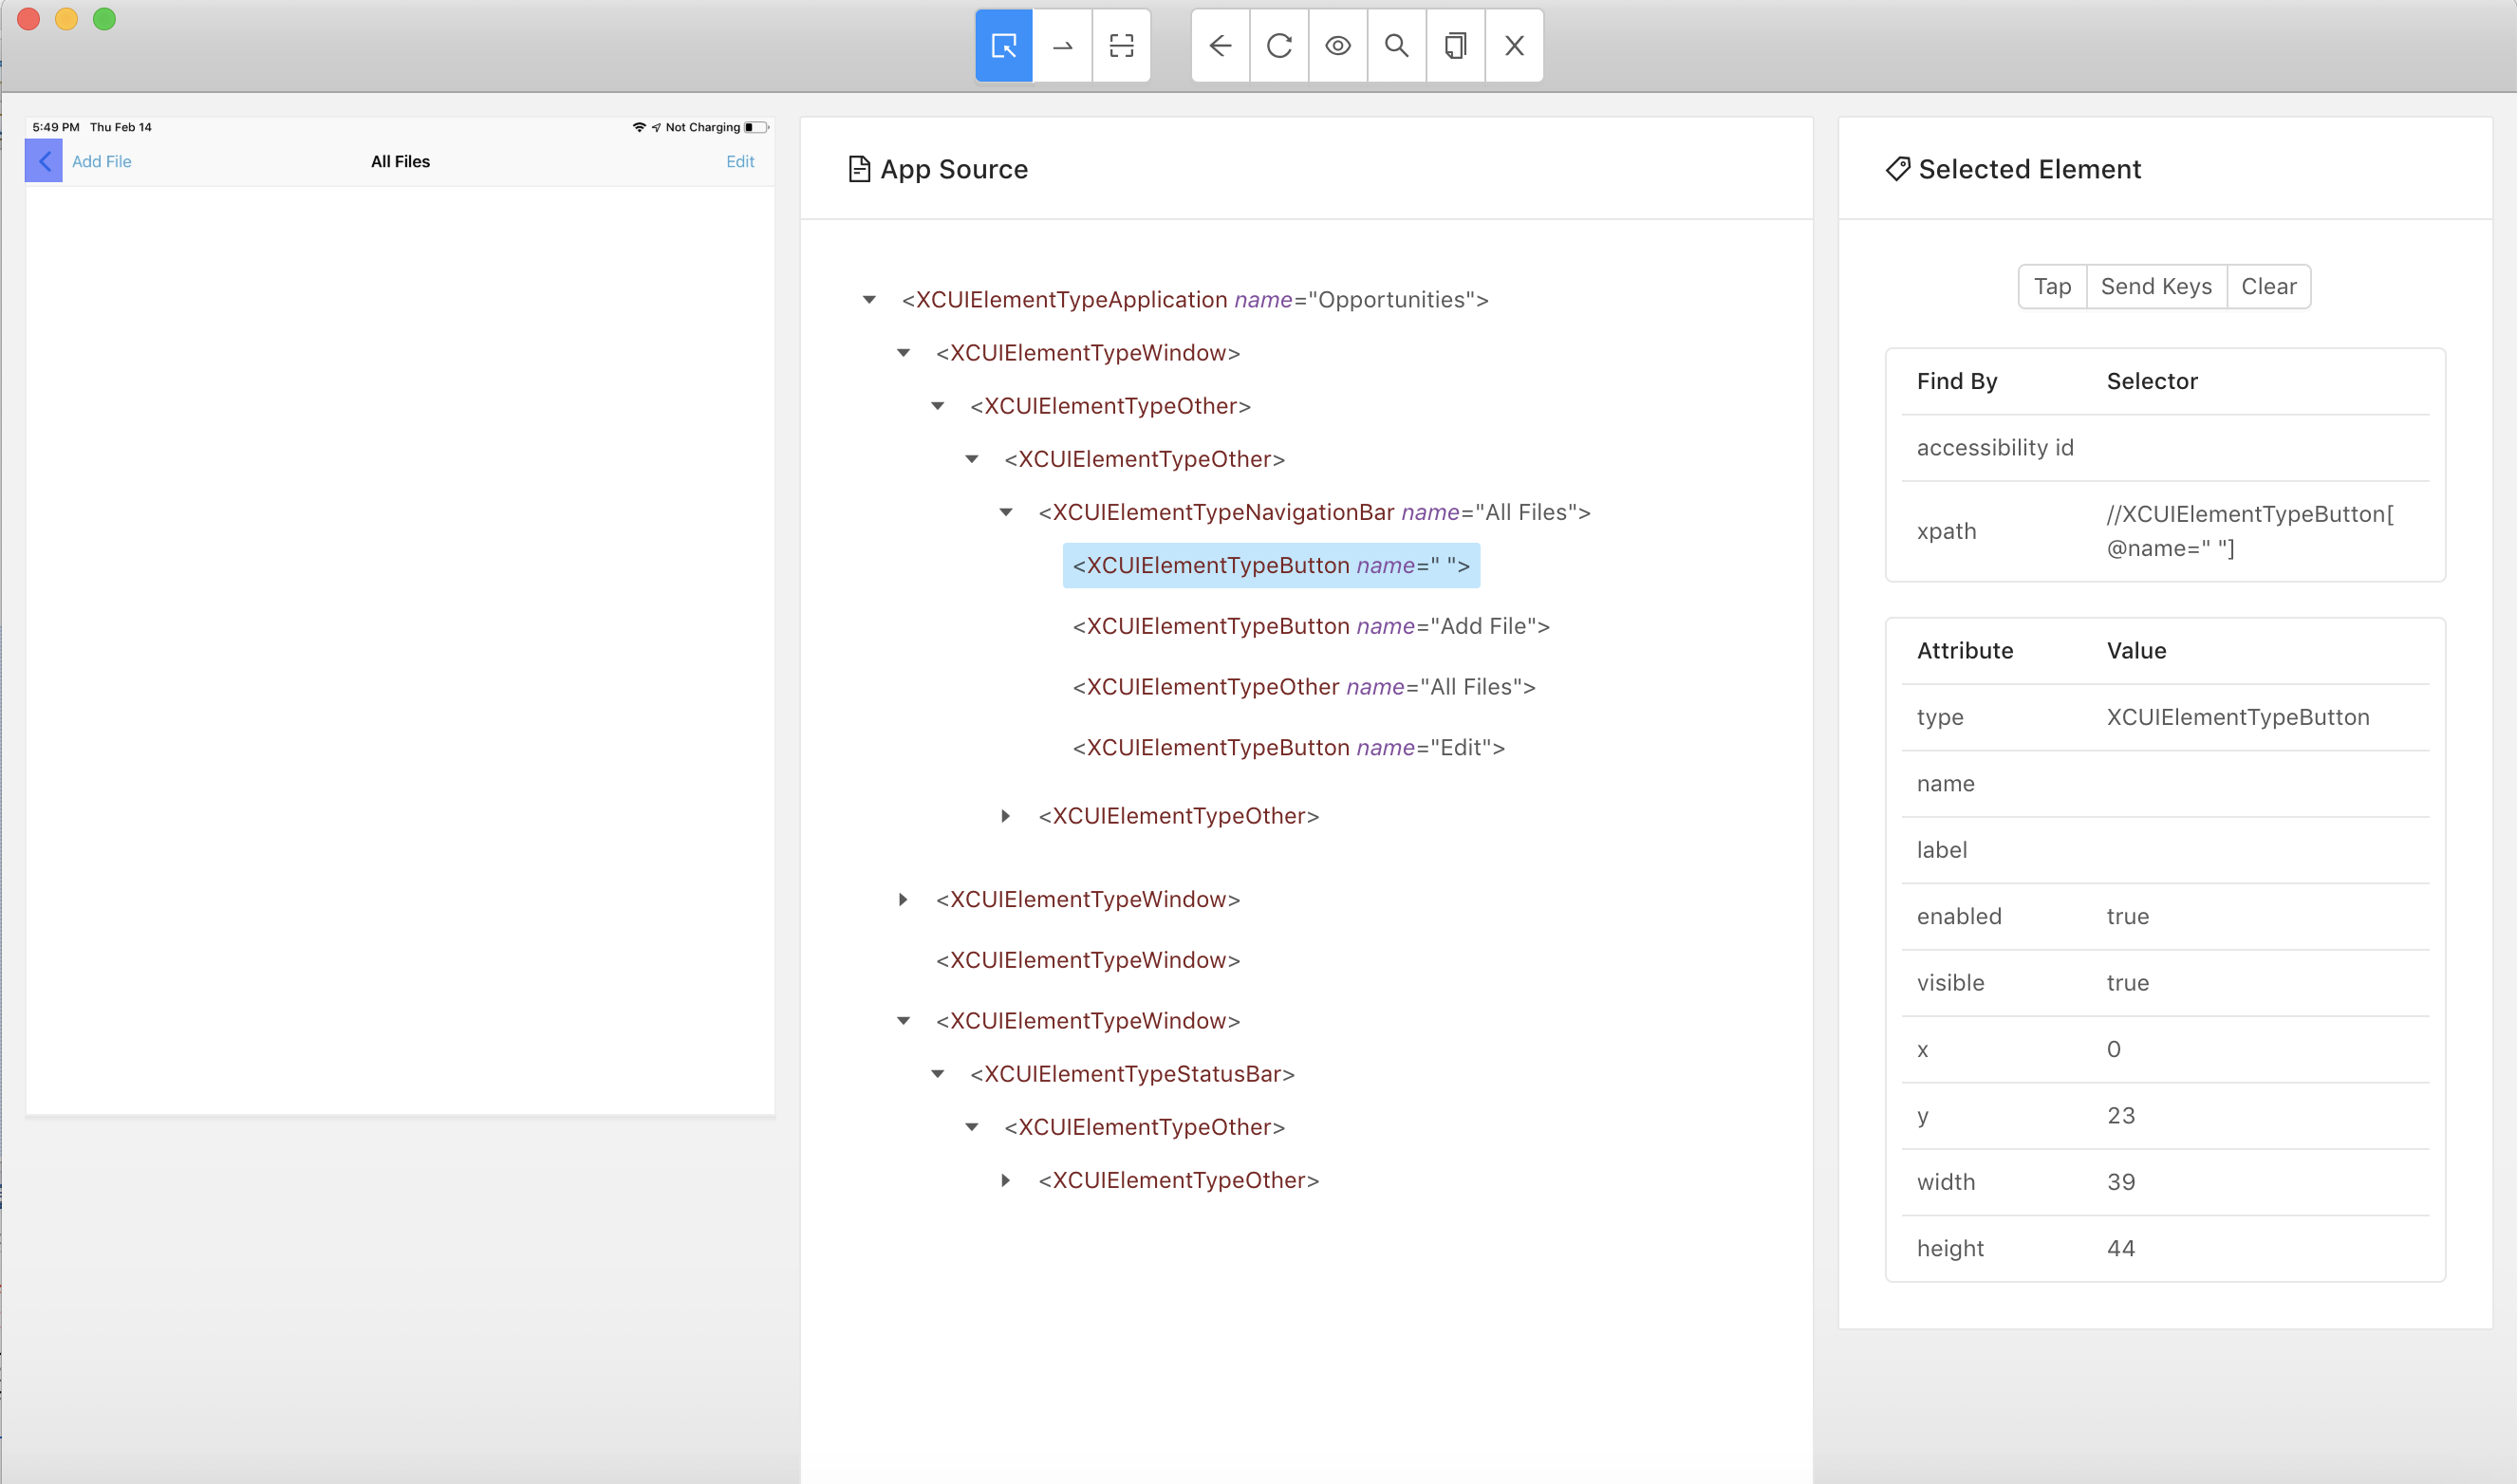
Task: Click the Selected Element tag icon
Action: pyautogui.click(x=1897, y=169)
